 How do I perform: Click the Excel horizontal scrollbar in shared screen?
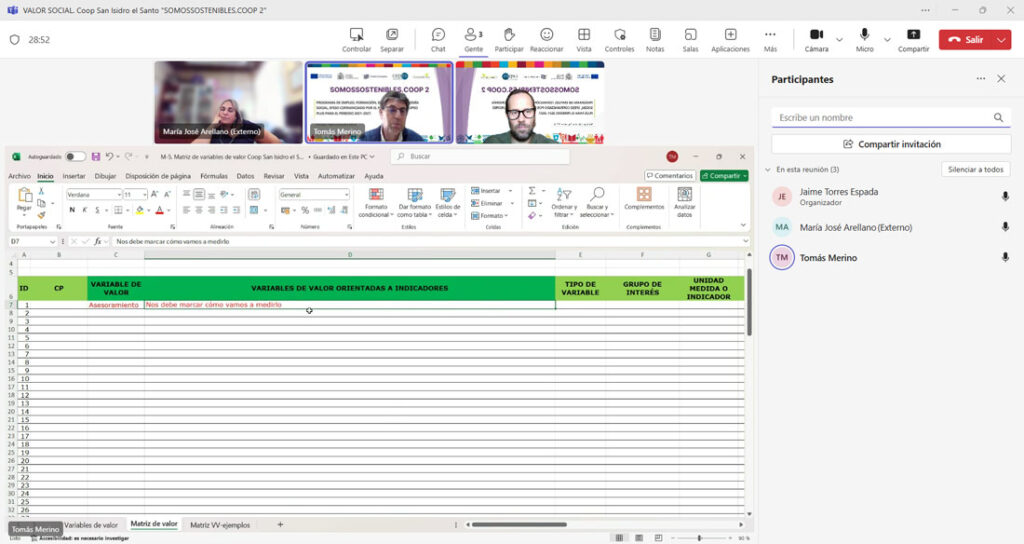pyautogui.click(x=518, y=524)
